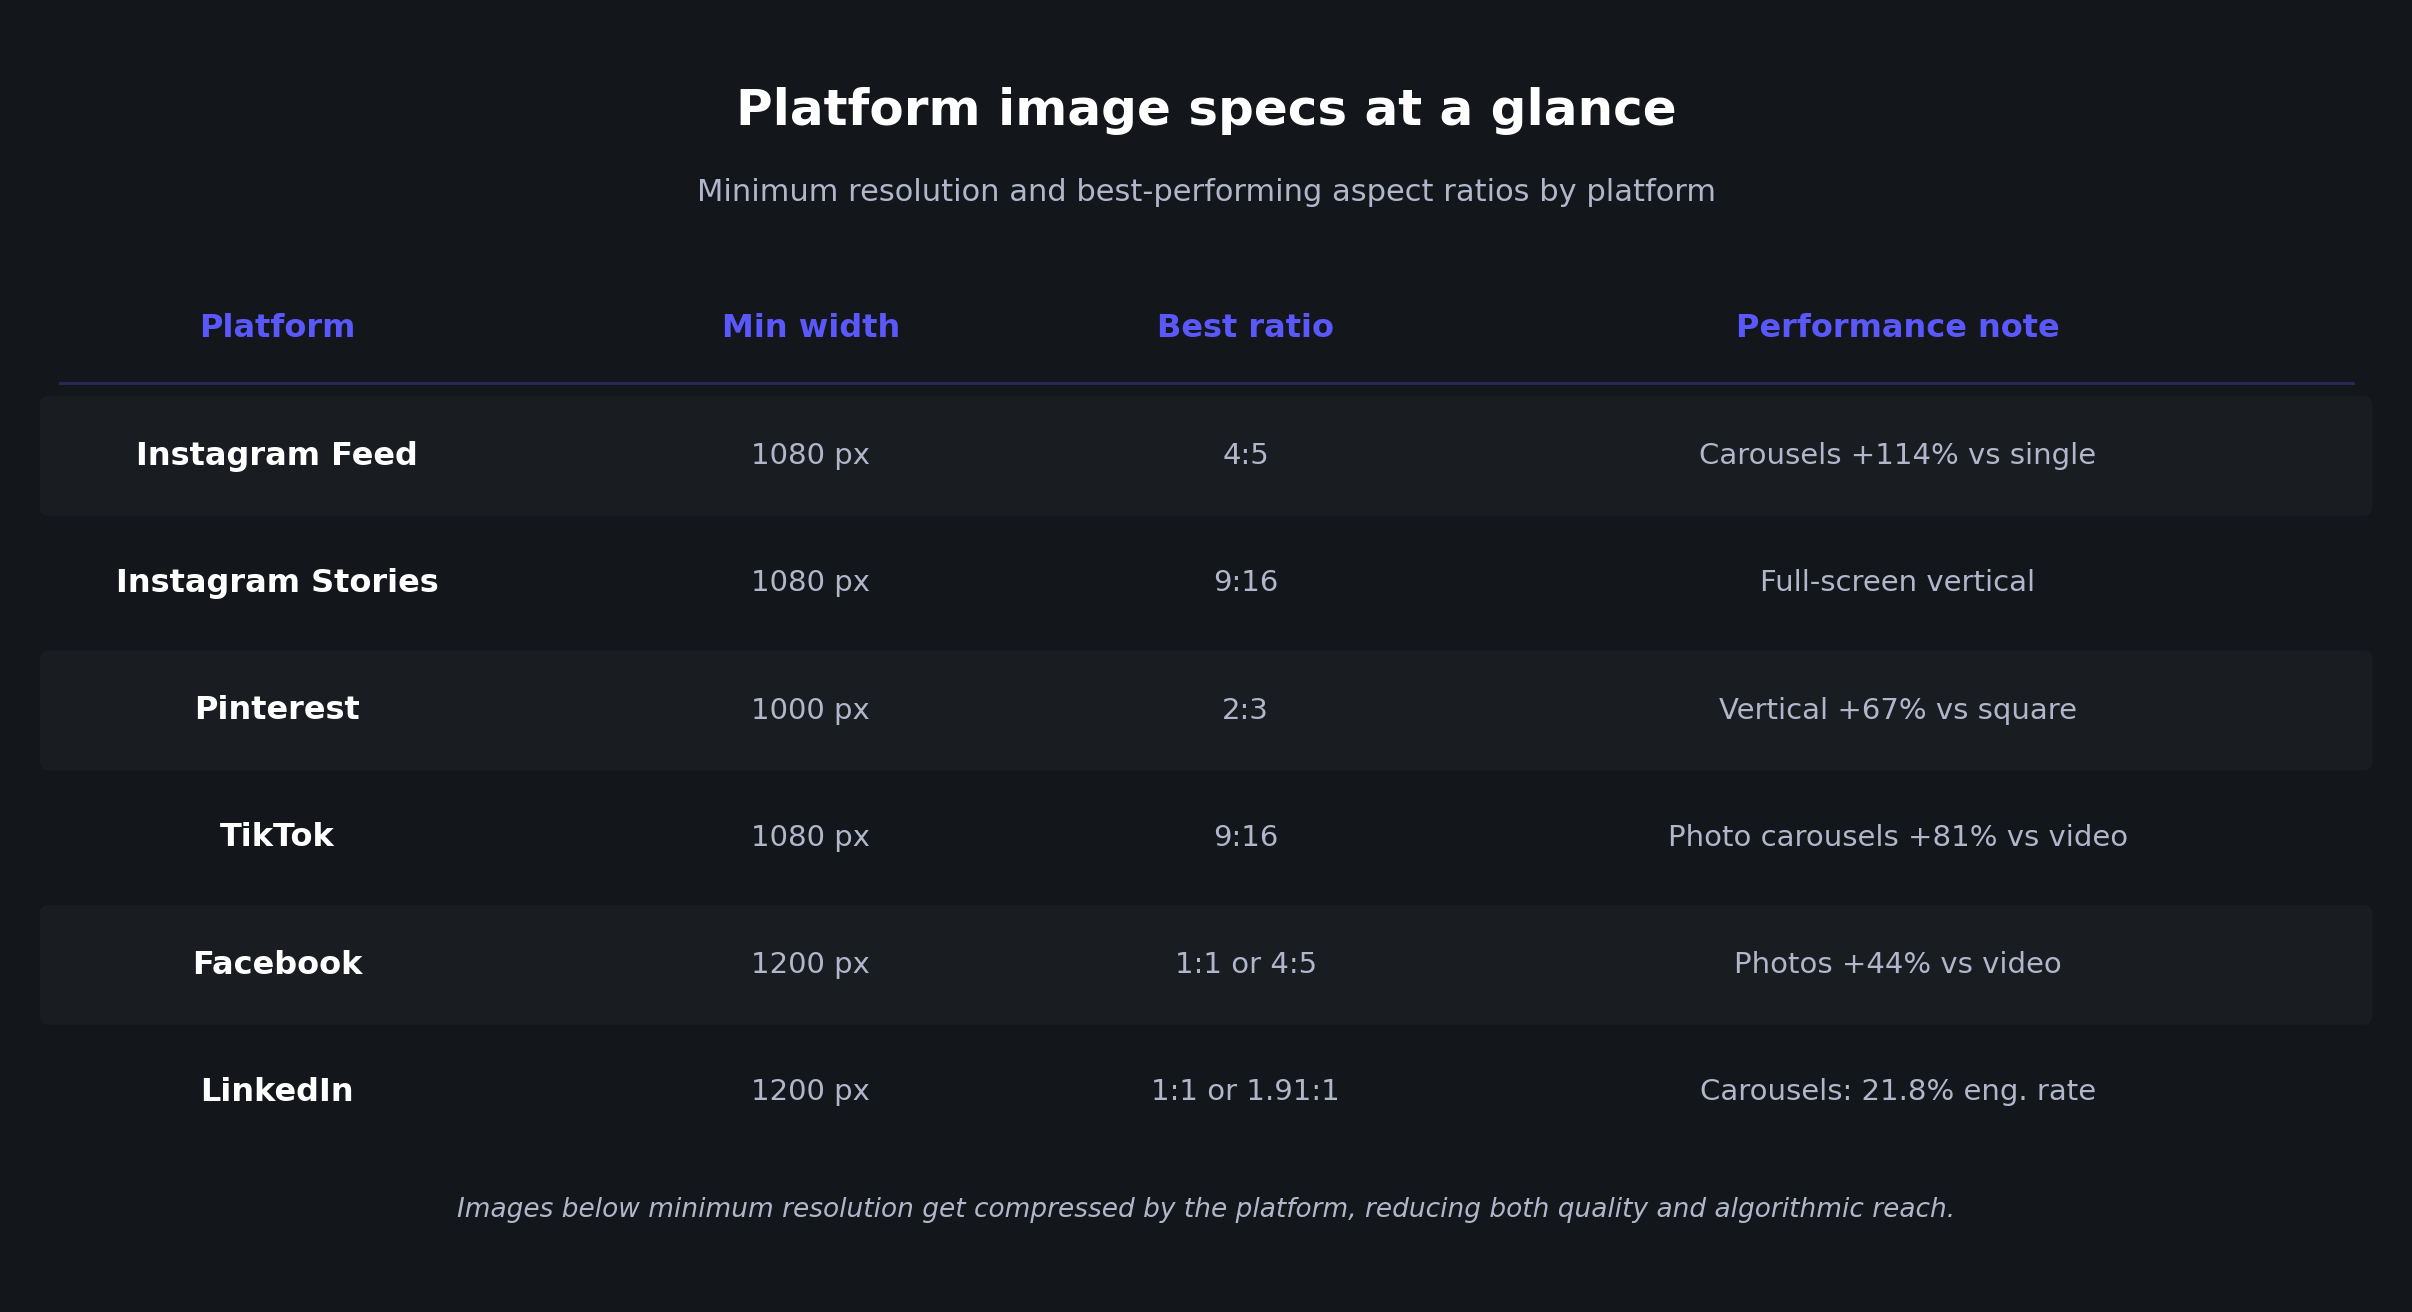Image resolution: width=2412 pixels, height=1312 pixels.
Task: Click the Performance note column header
Action: pos(1897,327)
